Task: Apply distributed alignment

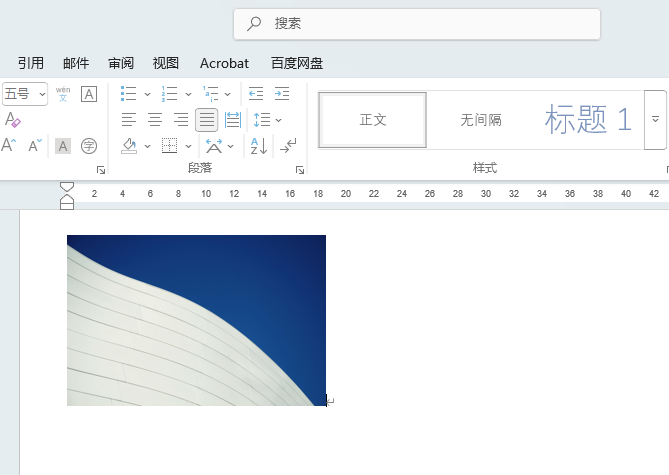Action: click(x=233, y=120)
